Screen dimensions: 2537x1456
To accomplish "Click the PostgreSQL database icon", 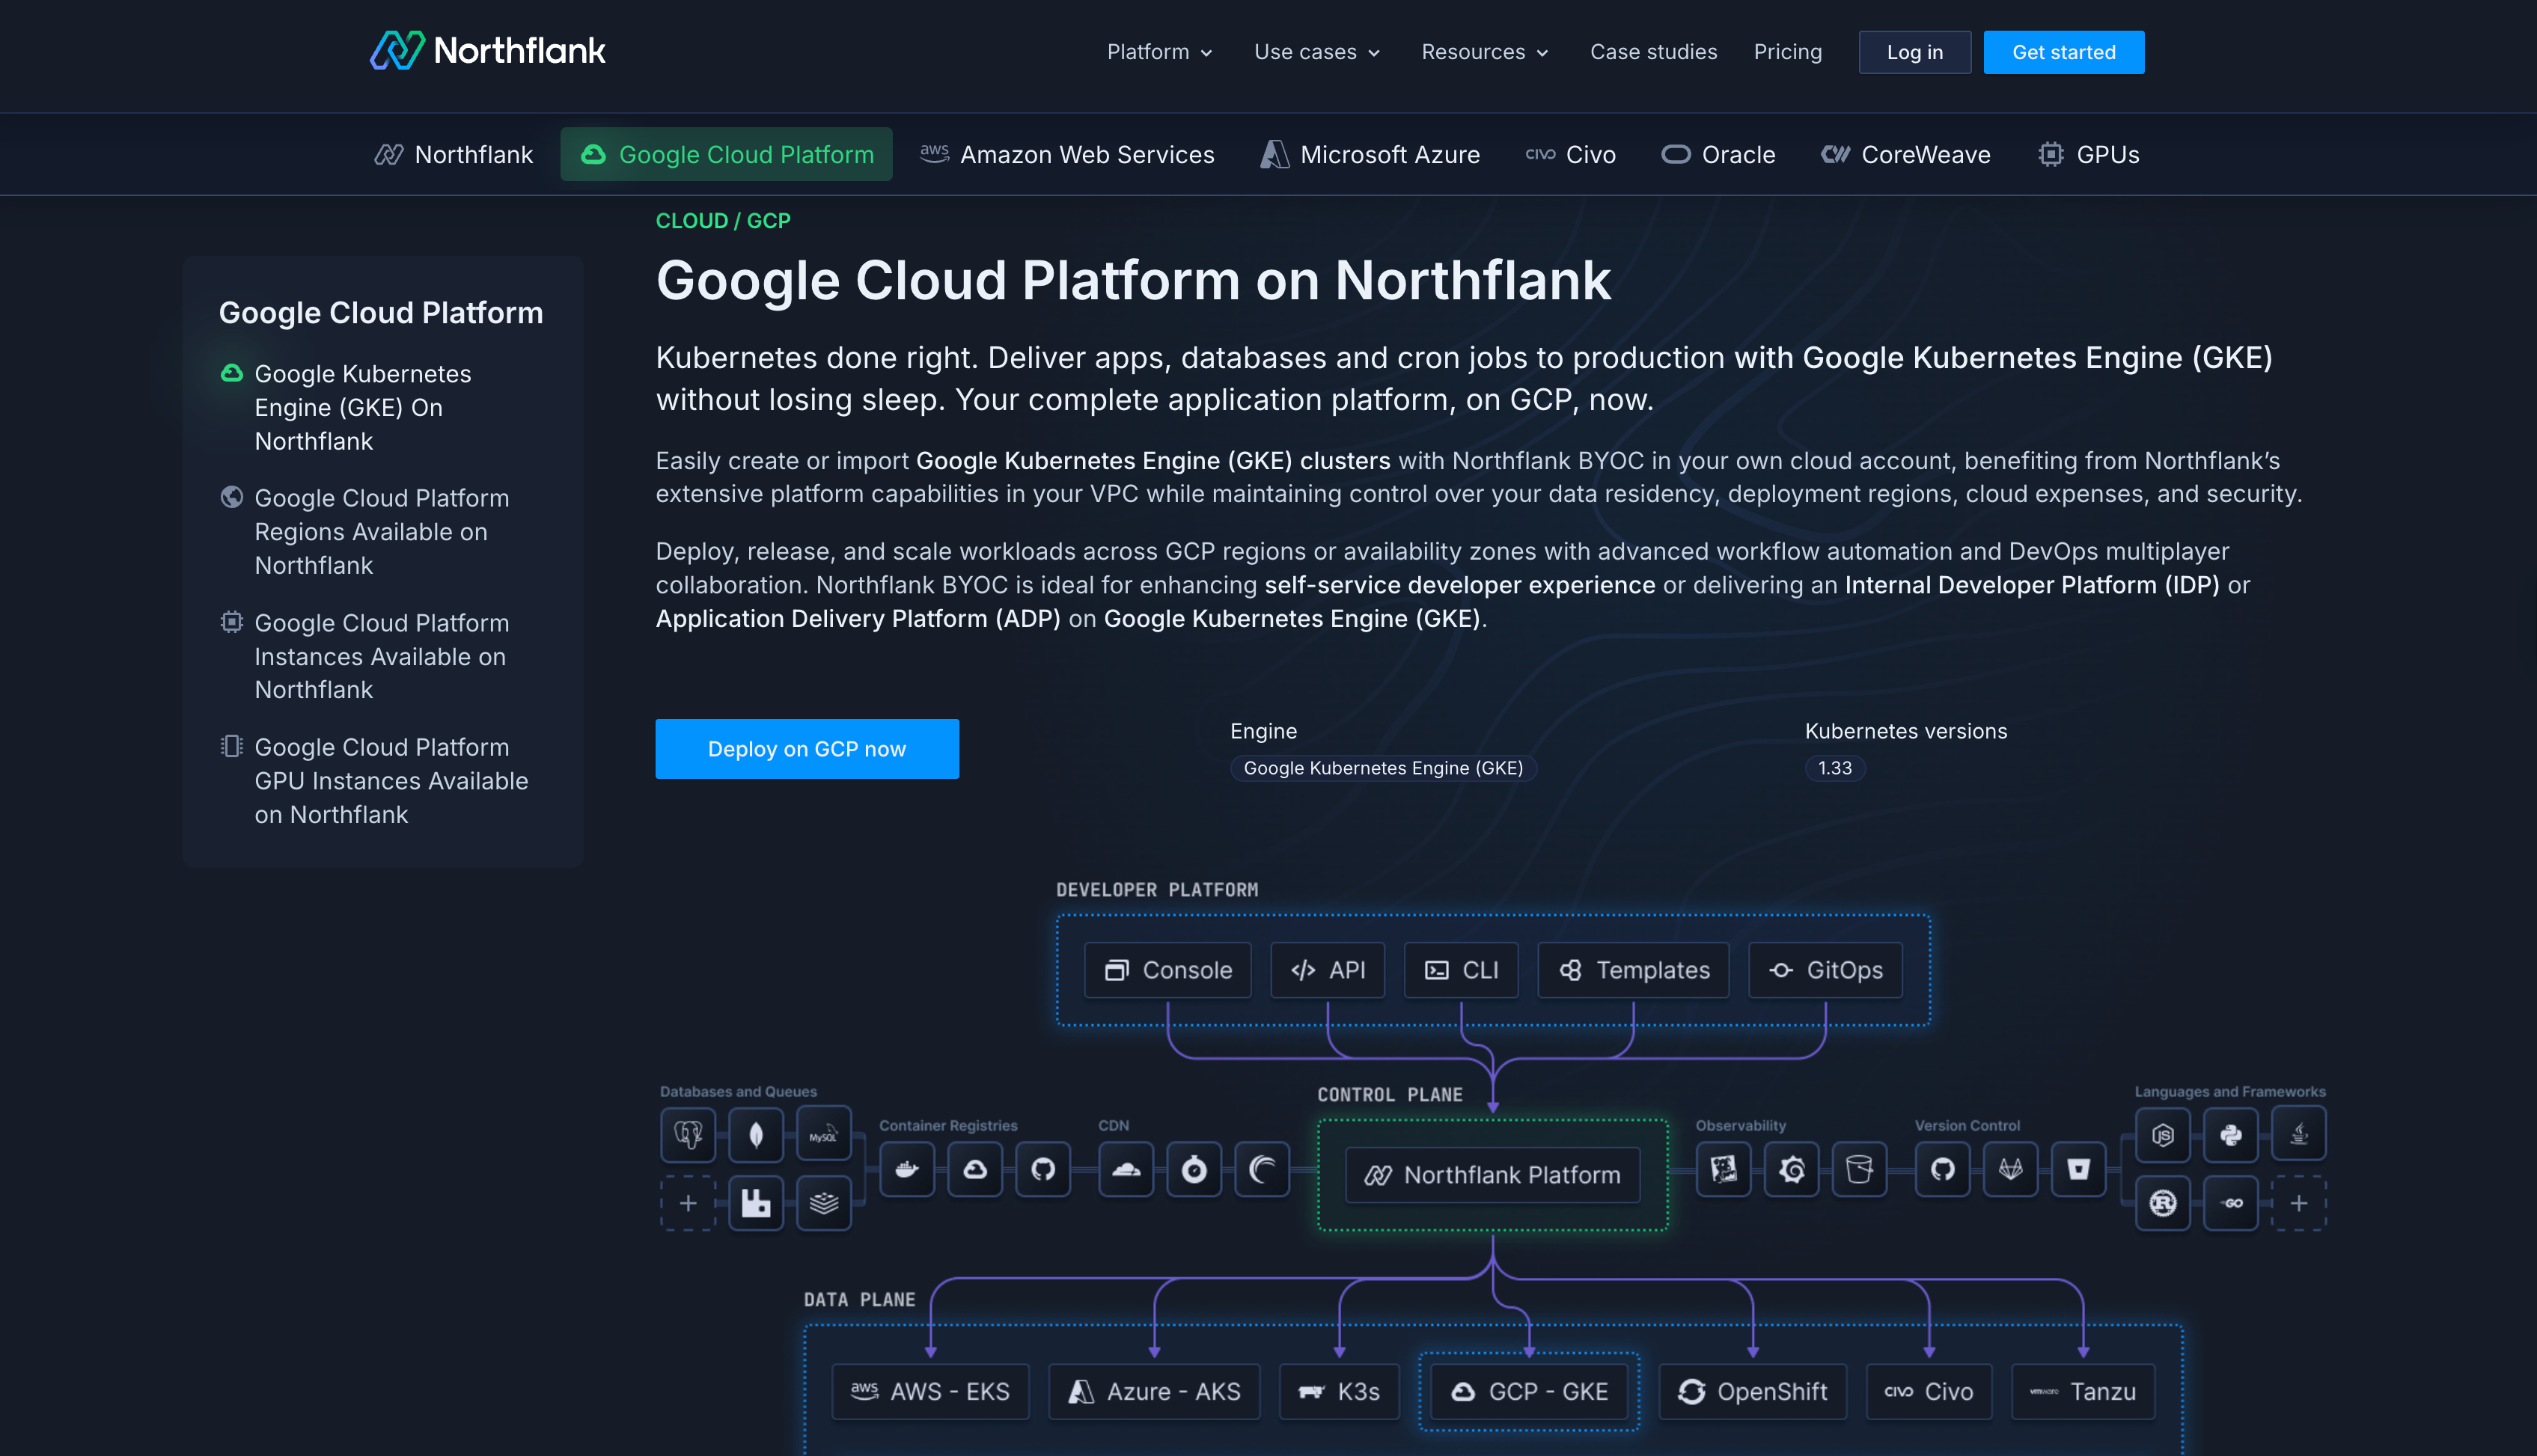I will coord(688,1134).
